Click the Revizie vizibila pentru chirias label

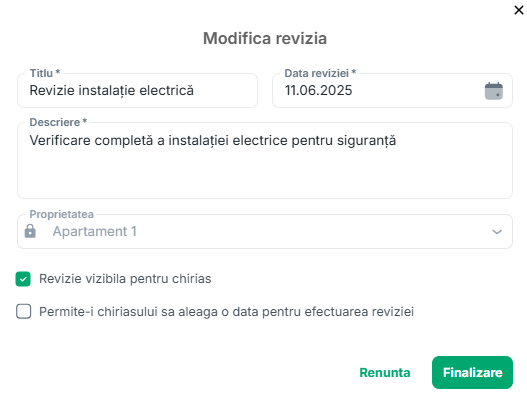coord(125,279)
